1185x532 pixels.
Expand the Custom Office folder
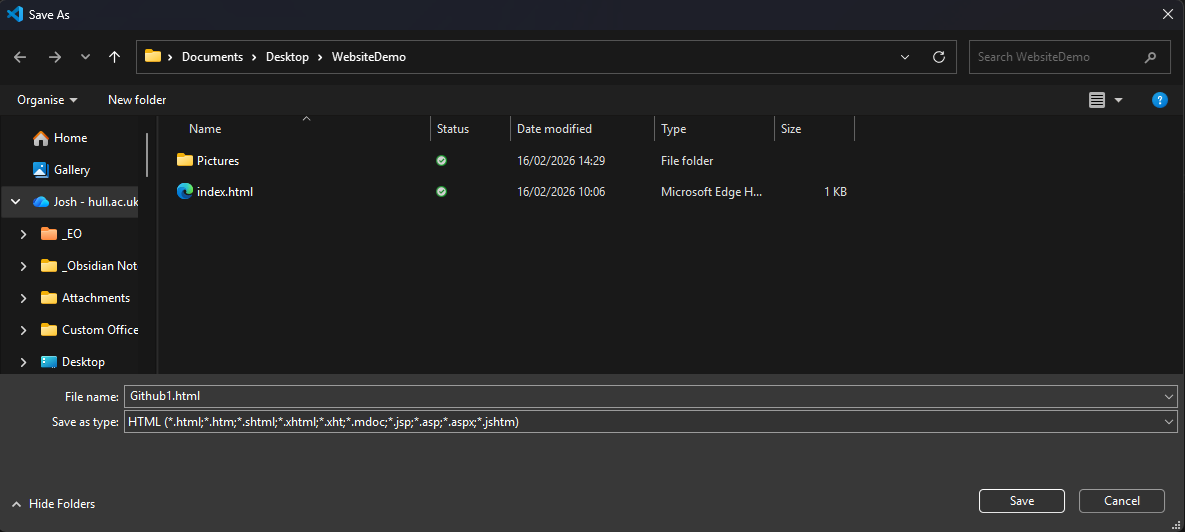pos(23,329)
